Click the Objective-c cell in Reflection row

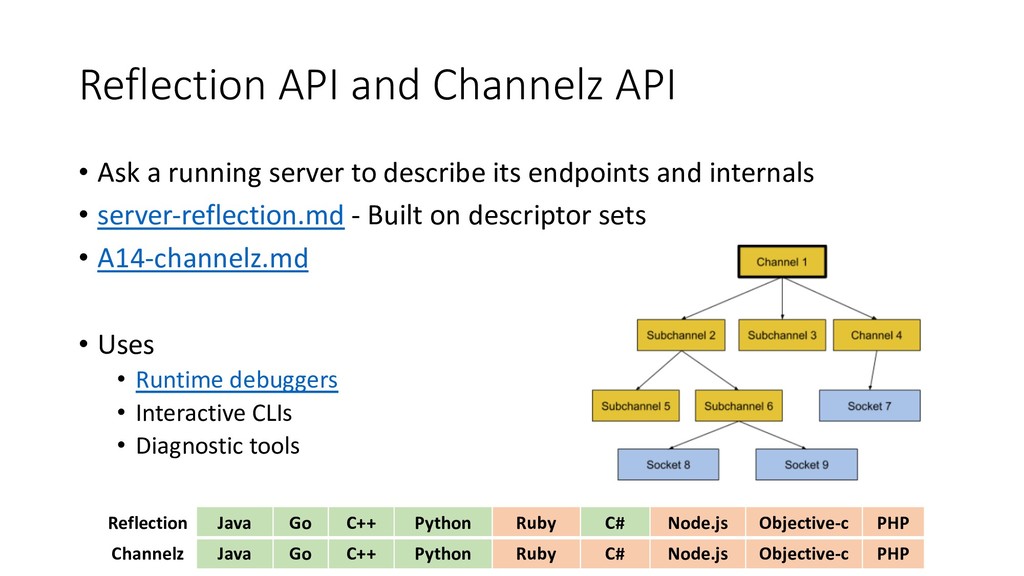tap(804, 522)
